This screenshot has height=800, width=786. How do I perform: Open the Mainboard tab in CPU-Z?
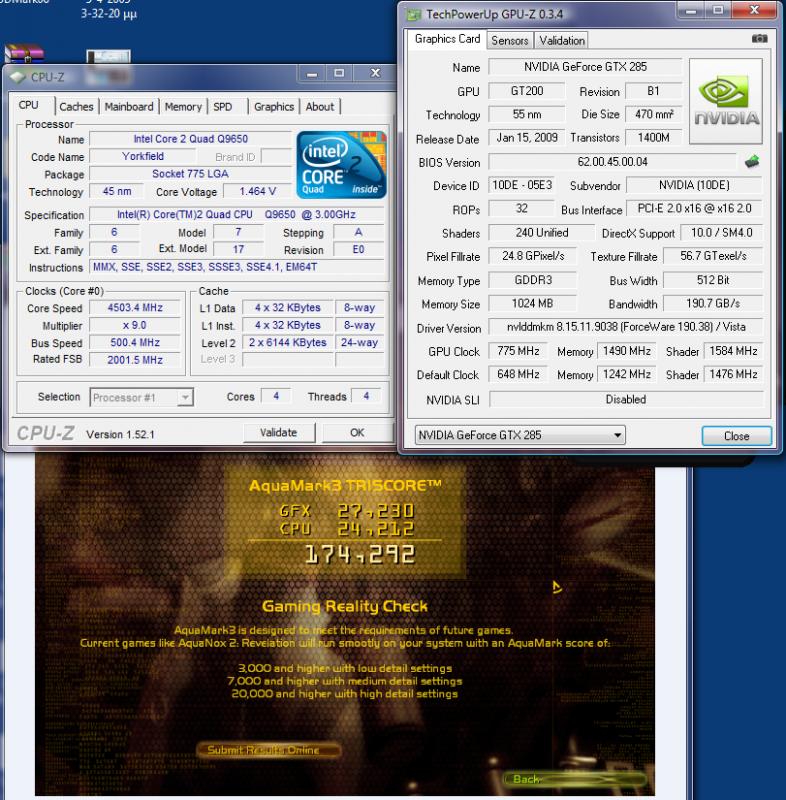coord(129,107)
